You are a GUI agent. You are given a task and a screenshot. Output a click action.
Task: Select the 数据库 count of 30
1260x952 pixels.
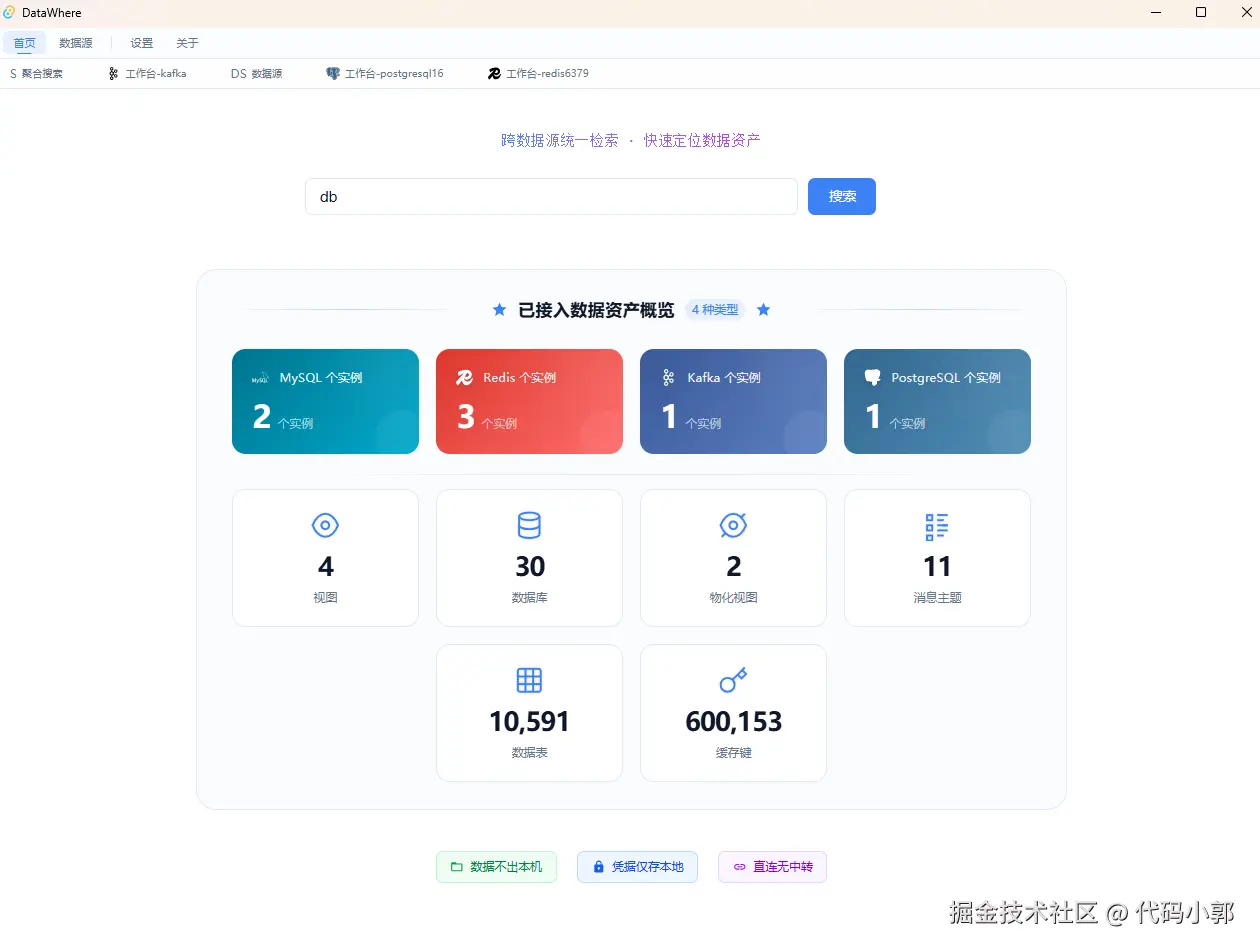(530, 567)
